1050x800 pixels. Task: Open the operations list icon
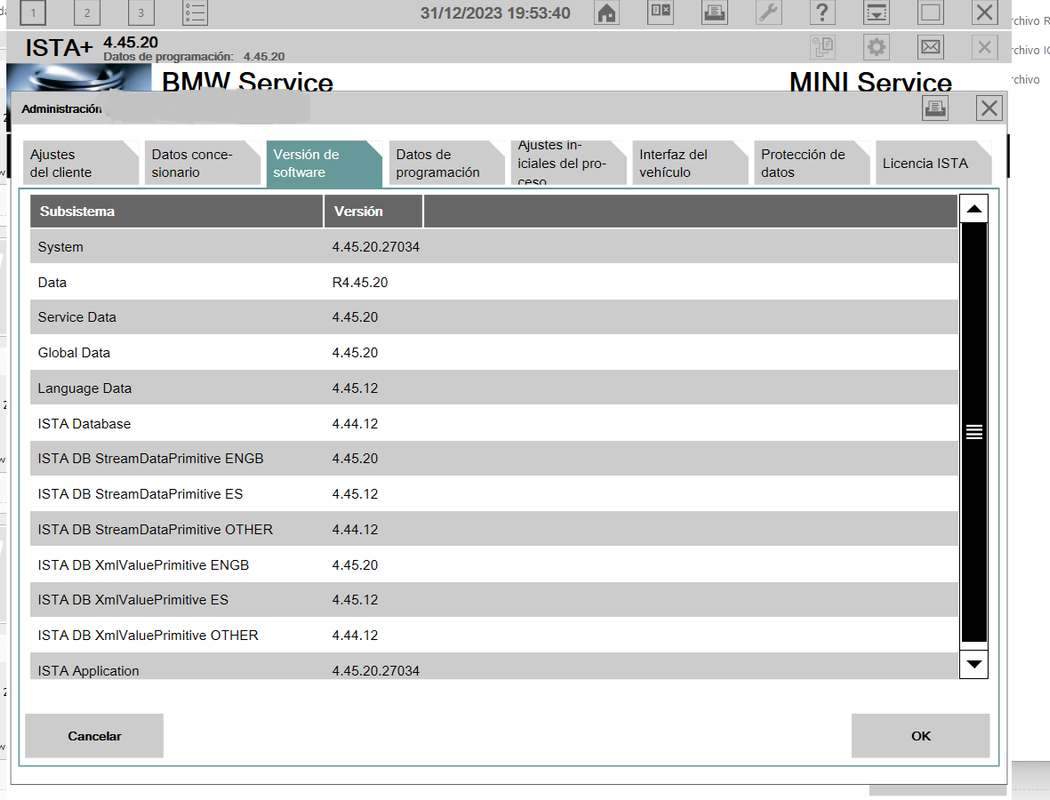click(x=195, y=13)
